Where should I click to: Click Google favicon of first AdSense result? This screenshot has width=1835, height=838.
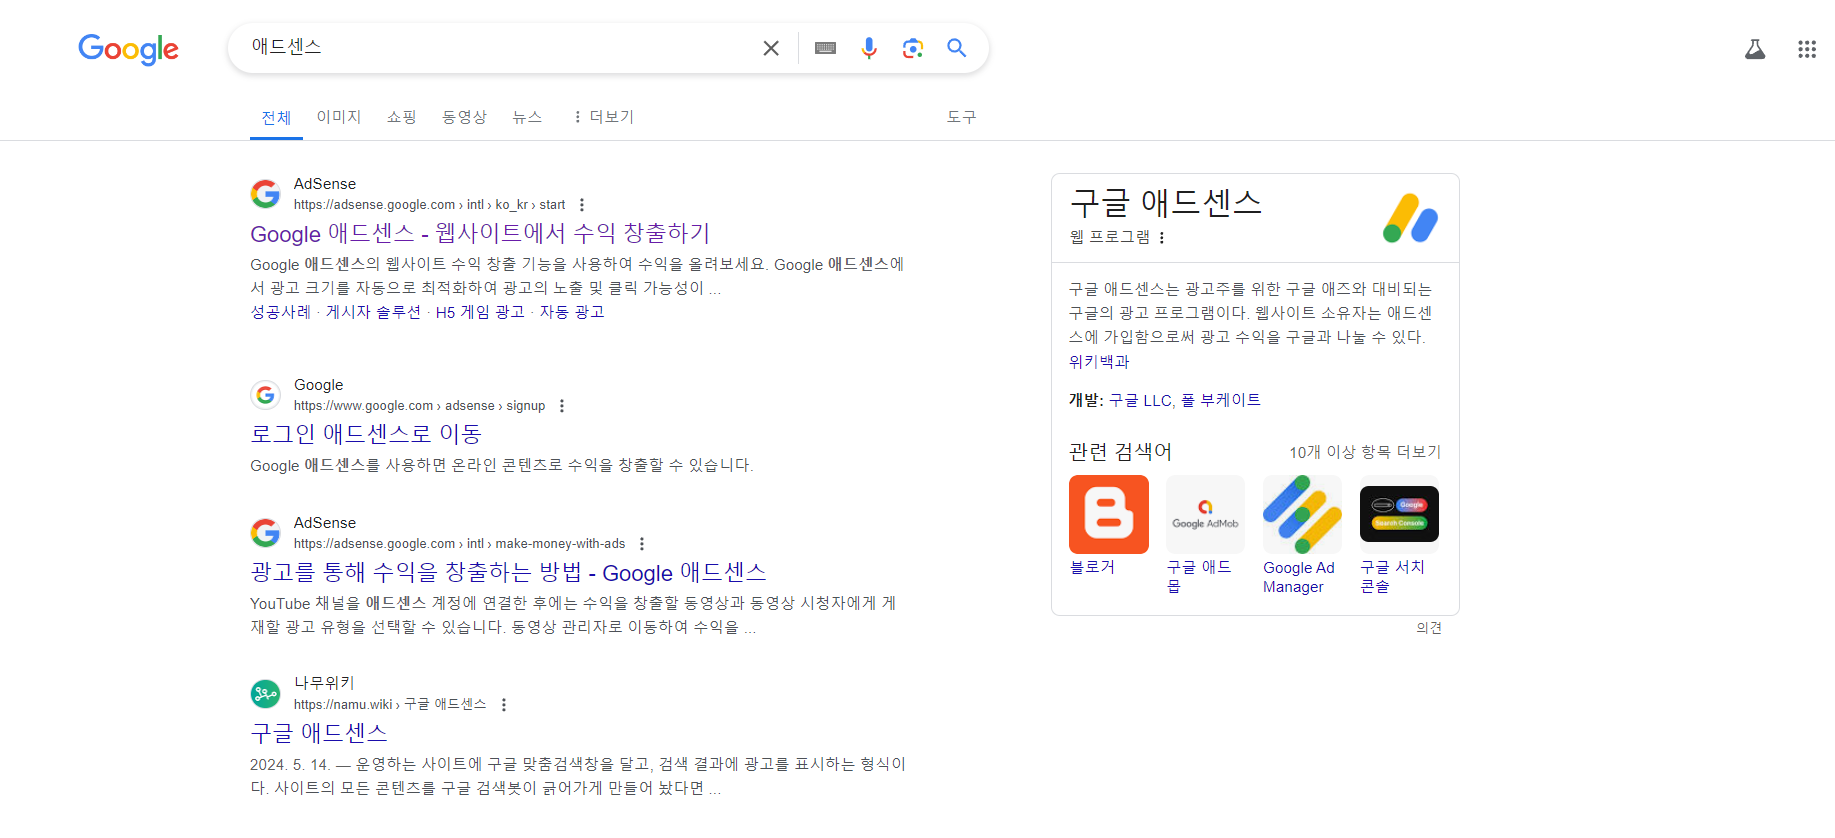click(265, 194)
